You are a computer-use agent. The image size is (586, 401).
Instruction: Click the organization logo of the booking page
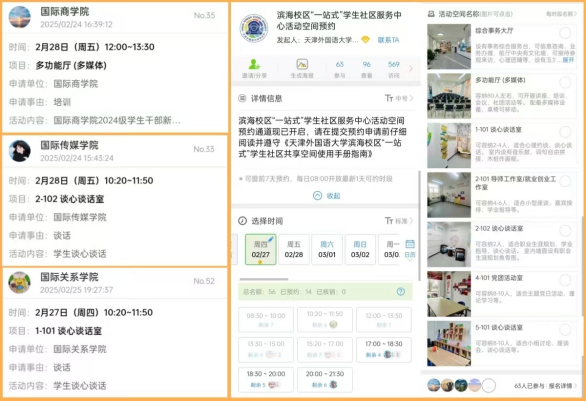pos(254,28)
